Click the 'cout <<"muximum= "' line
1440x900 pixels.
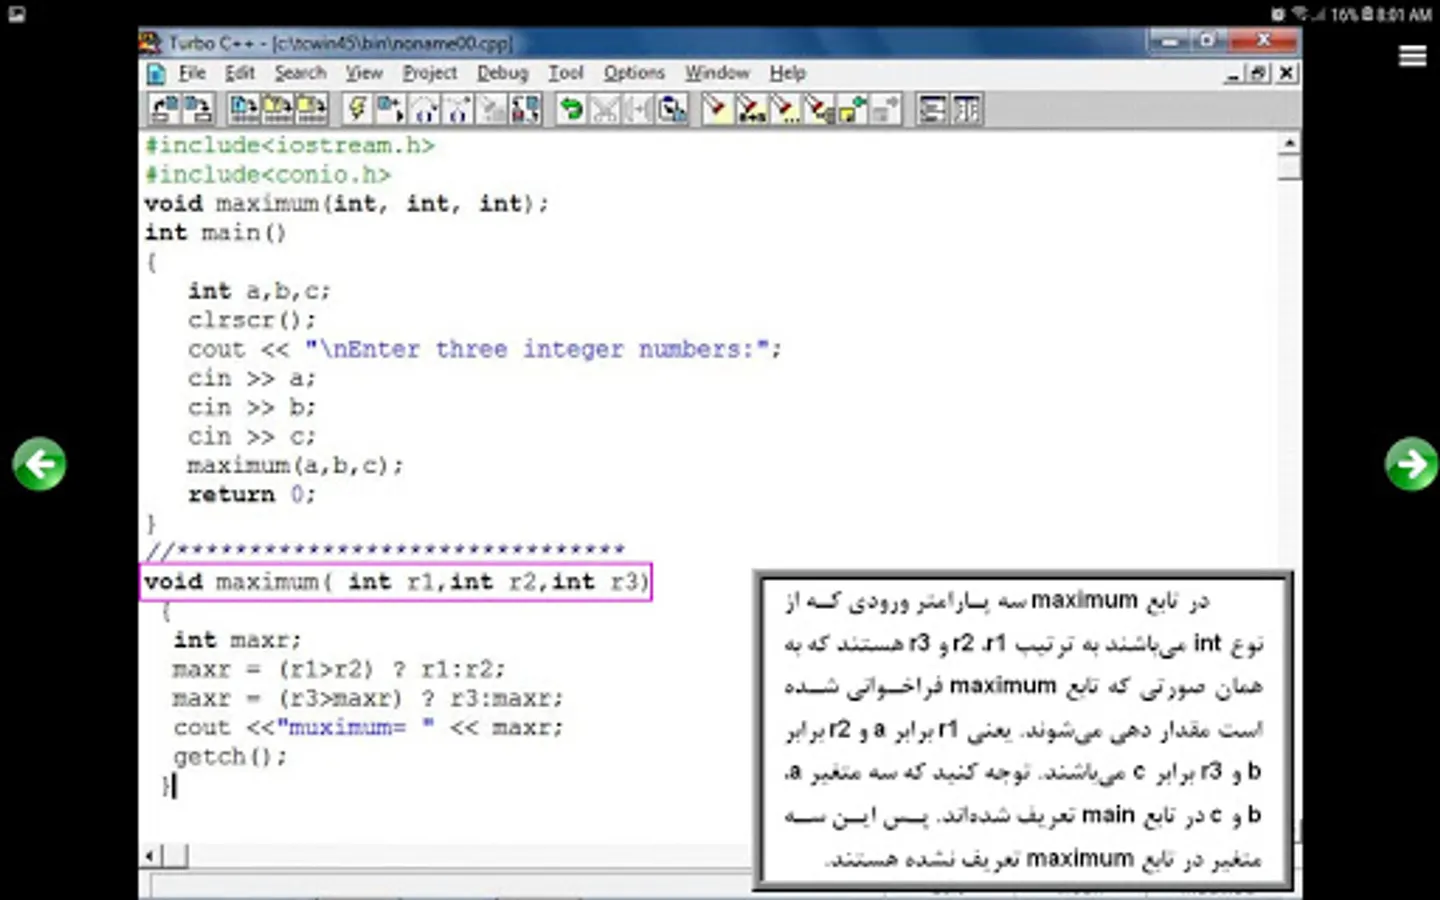pyautogui.click(x=368, y=727)
